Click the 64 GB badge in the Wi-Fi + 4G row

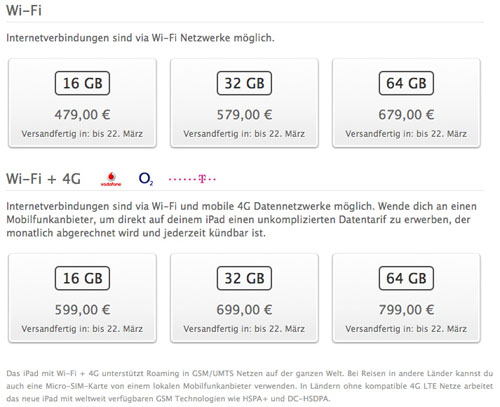click(406, 278)
